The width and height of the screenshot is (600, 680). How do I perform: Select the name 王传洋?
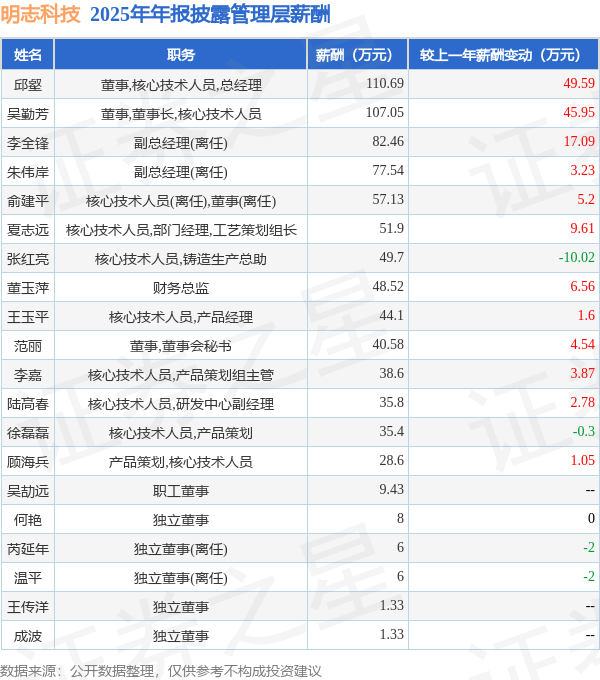coord(28,607)
